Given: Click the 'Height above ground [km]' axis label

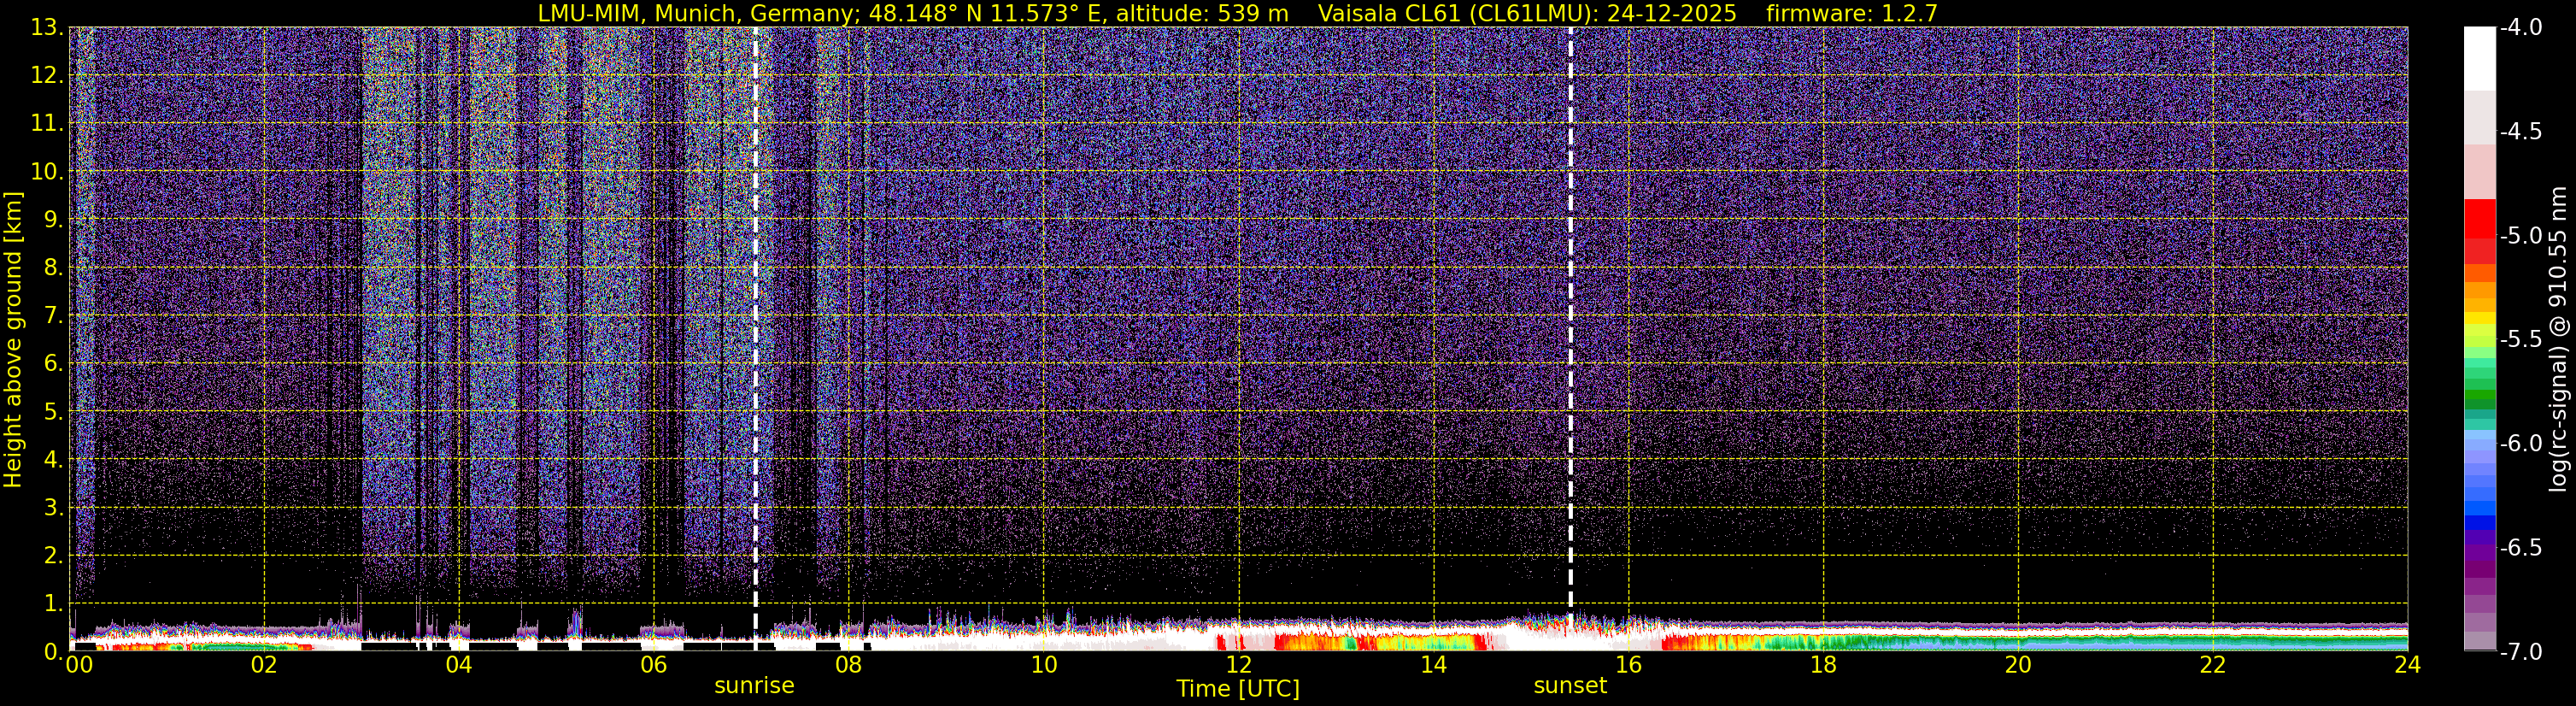Looking at the screenshot, I should (x=13, y=340).
